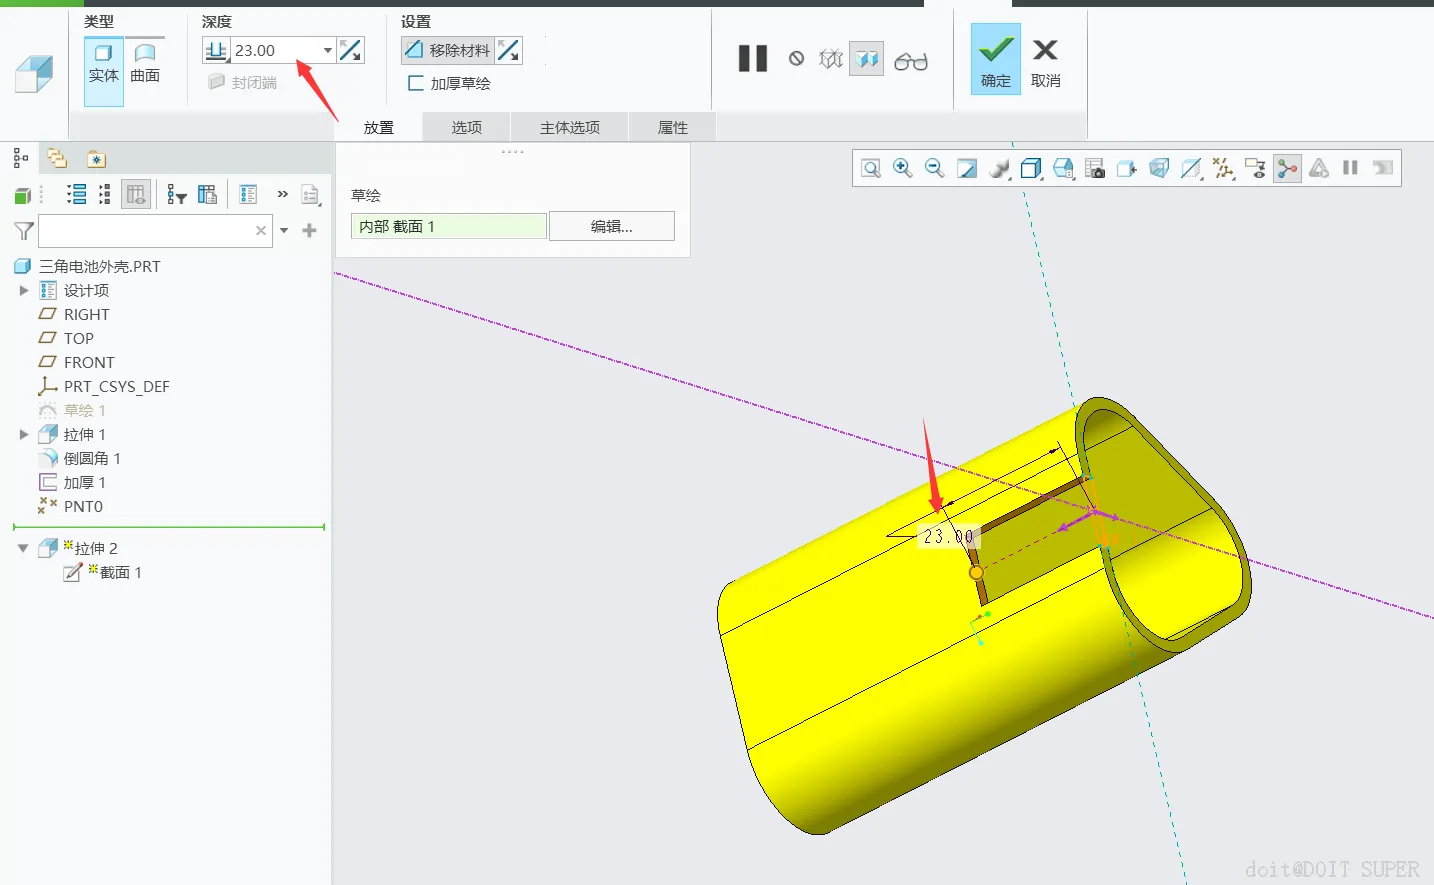Open the depth value dropdown
The width and height of the screenshot is (1434, 885).
(327, 50)
